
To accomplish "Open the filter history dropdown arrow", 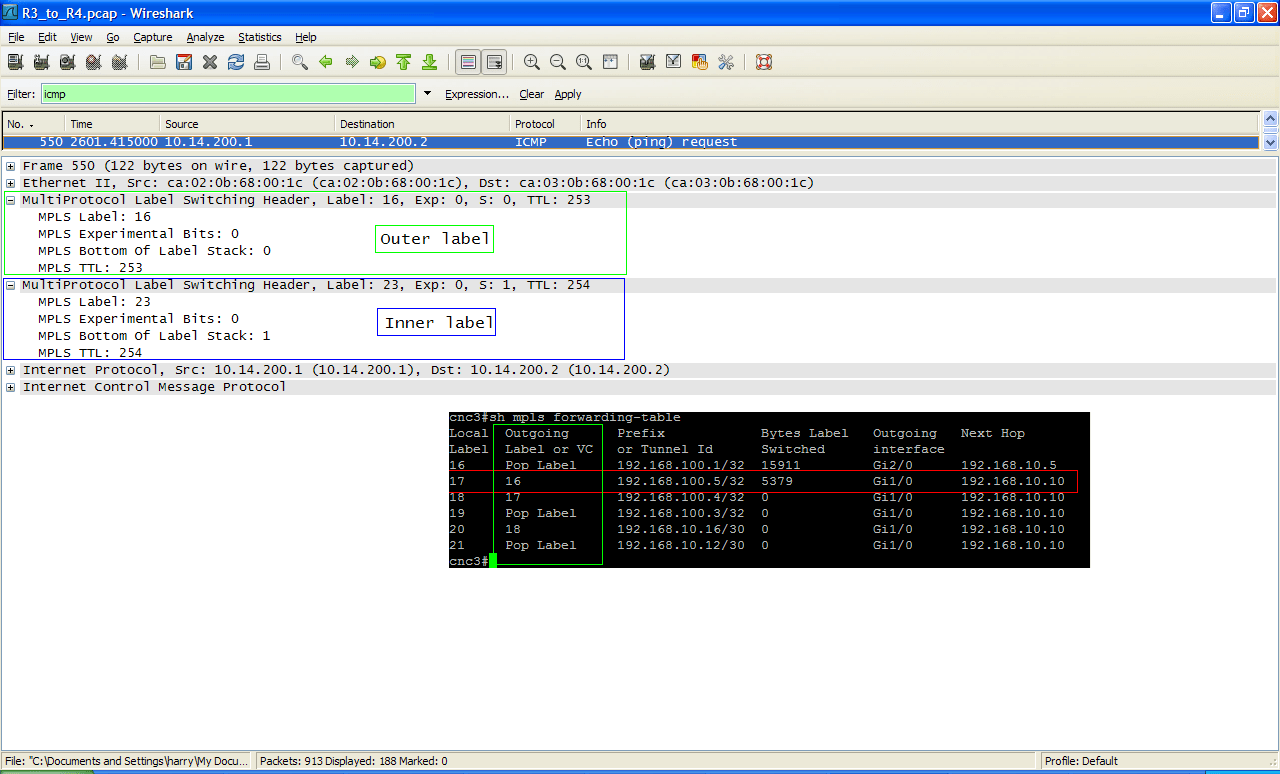I will click(x=428, y=94).
